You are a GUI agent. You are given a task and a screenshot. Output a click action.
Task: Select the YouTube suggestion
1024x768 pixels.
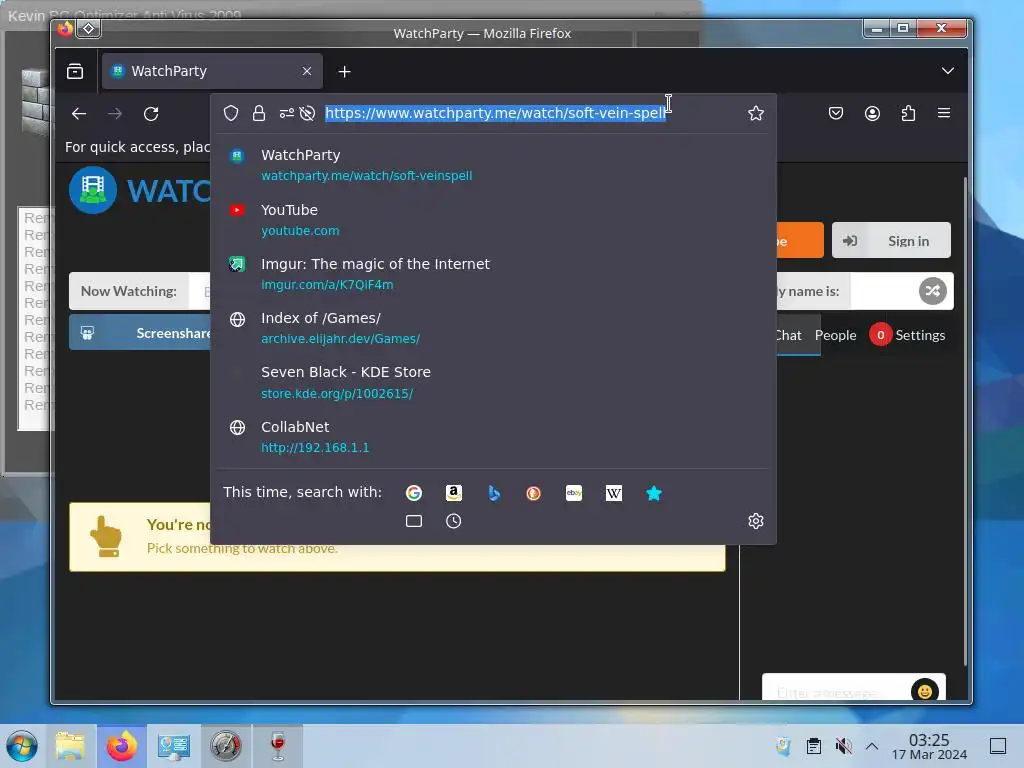pyautogui.click(x=493, y=219)
